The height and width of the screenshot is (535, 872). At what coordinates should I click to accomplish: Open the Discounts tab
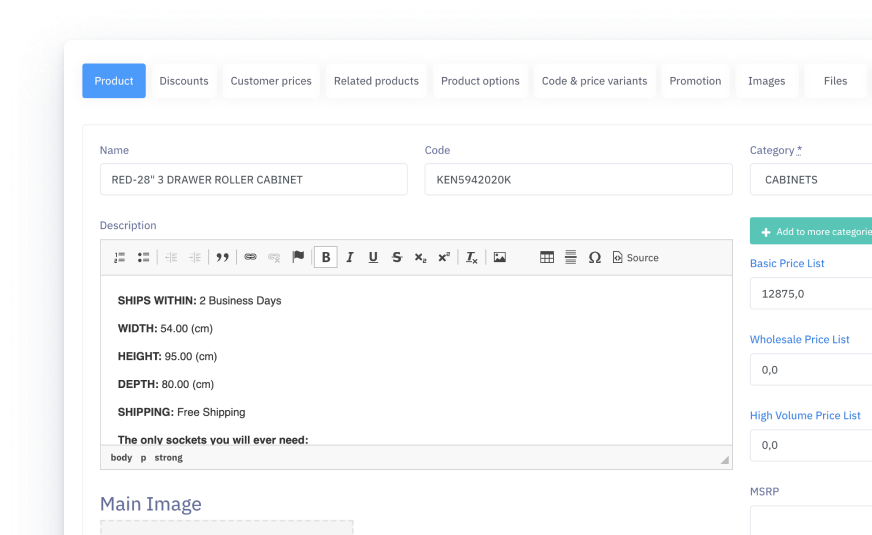184,81
